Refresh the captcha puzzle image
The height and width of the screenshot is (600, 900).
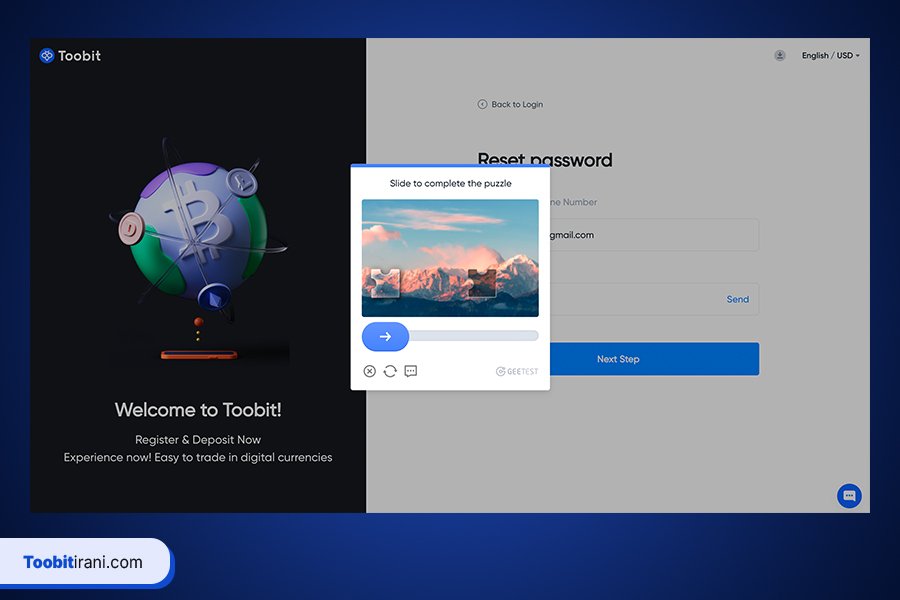390,371
